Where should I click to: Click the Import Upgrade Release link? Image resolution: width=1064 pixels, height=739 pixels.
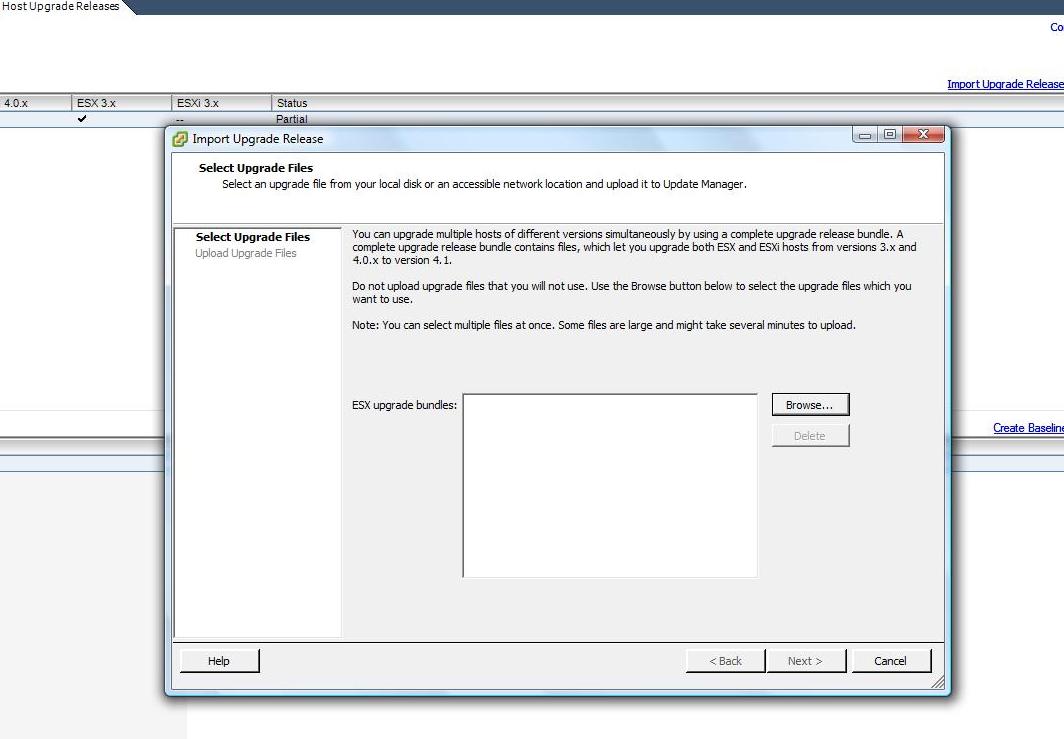pos(1006,84)
